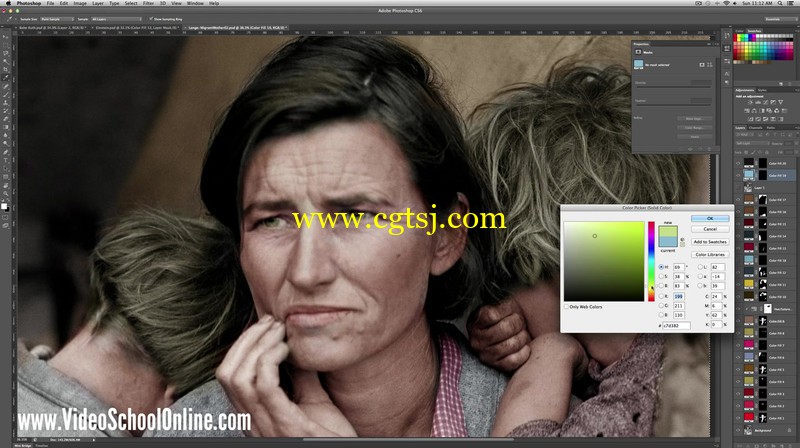Image resolution: width=800 pixels, height=448 pixels.
Task: Open the layer filter Kind dropdown
Action: pyautogui.click(x=744, y=135)
